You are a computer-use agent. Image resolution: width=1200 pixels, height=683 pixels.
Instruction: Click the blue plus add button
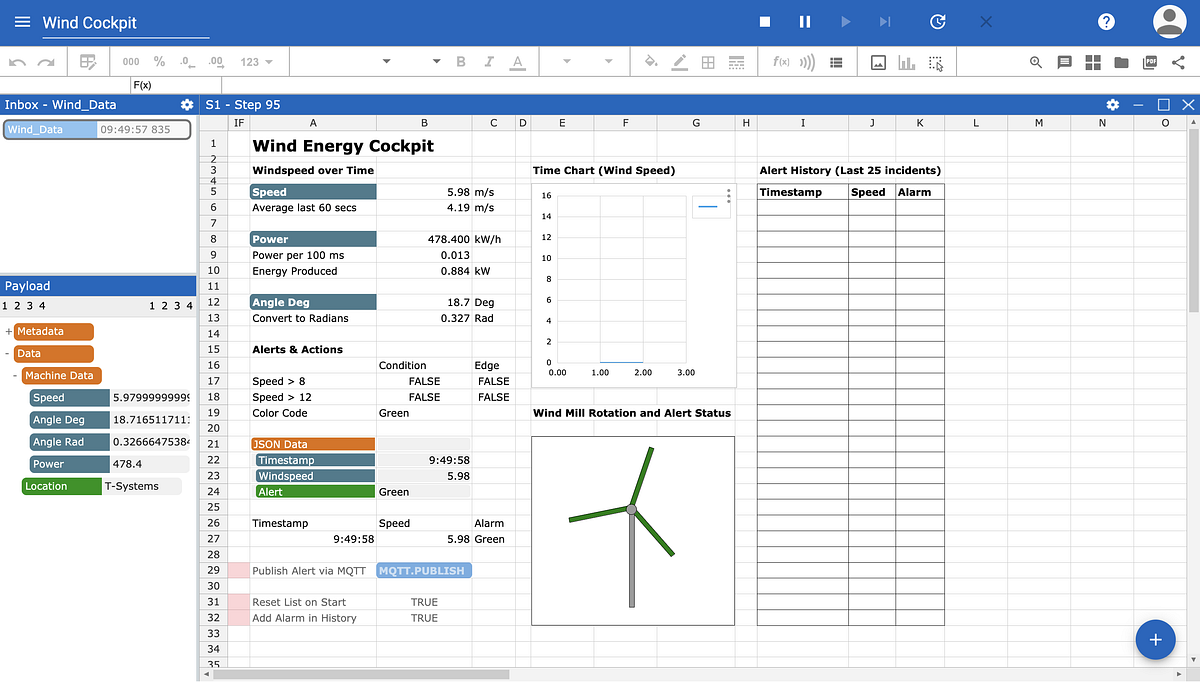tap(1155, 639)
